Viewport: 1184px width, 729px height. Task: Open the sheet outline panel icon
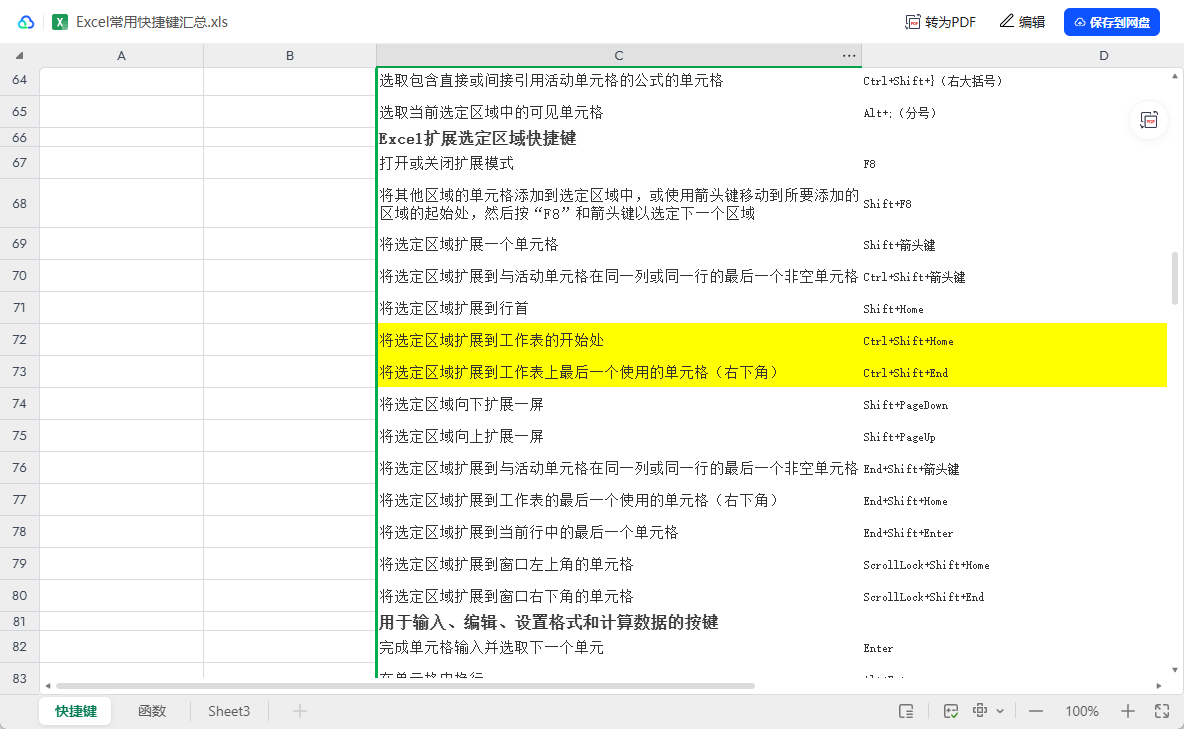point(906,711)
